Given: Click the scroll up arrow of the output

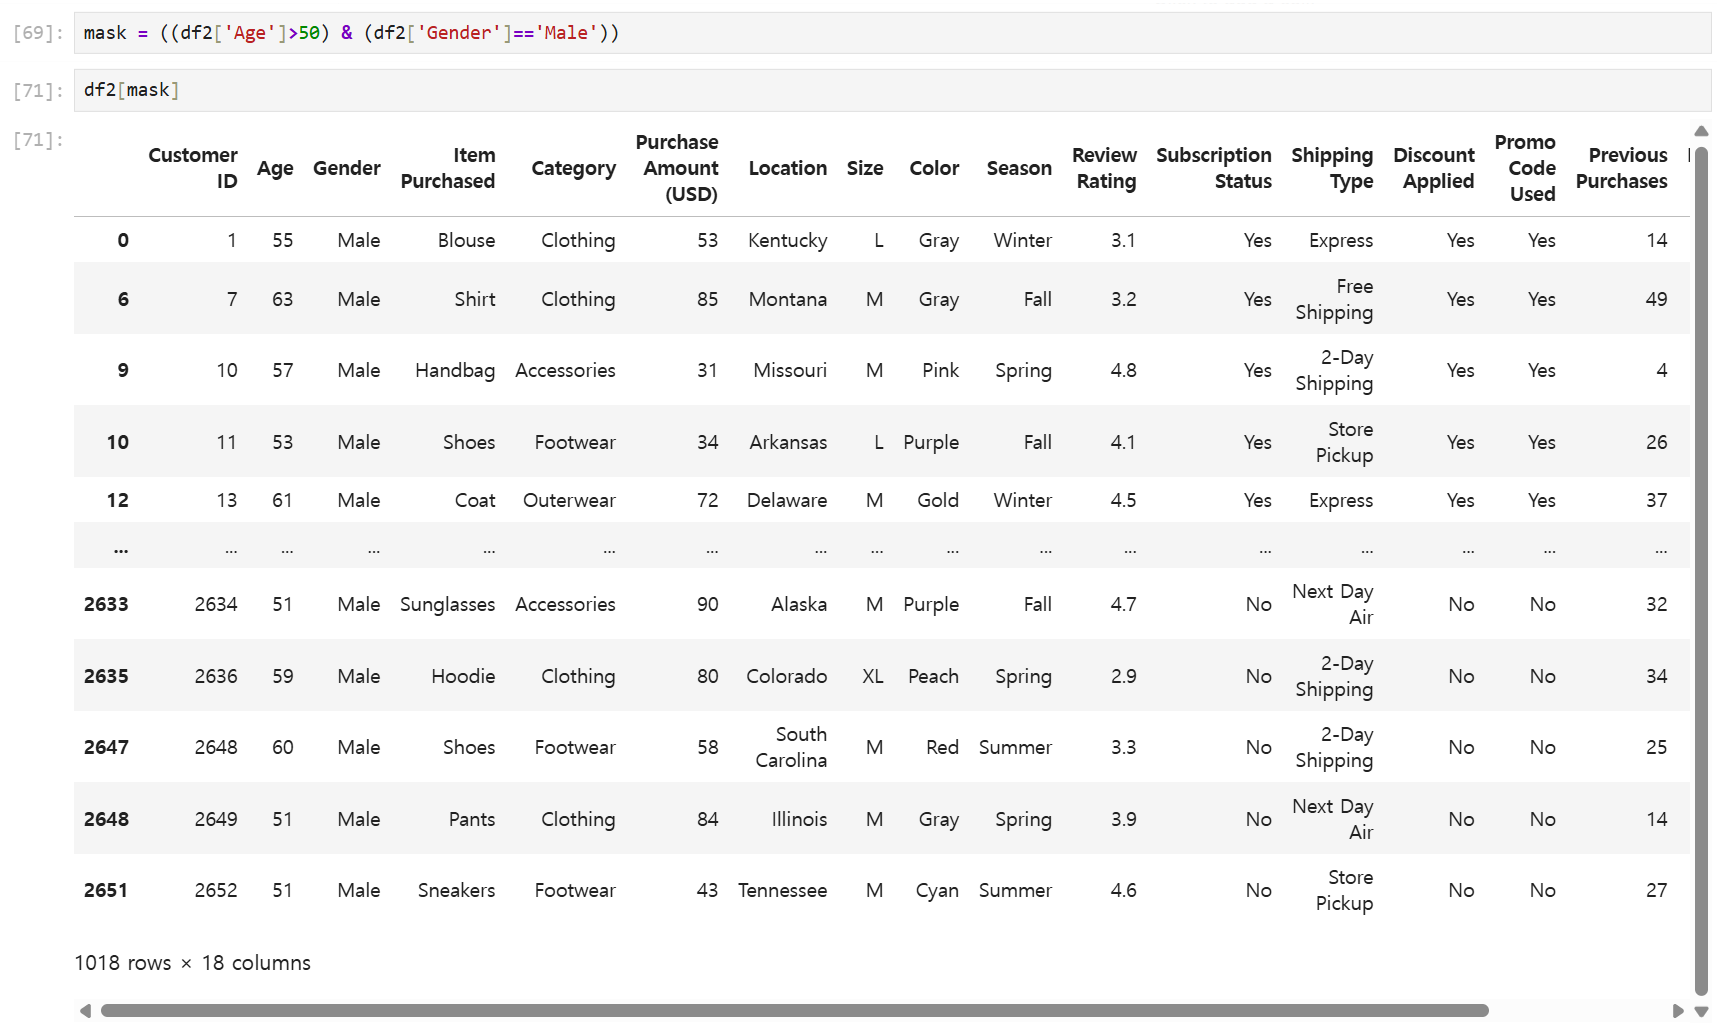Looking at the screenshot, I should (x=1701, y=131).
